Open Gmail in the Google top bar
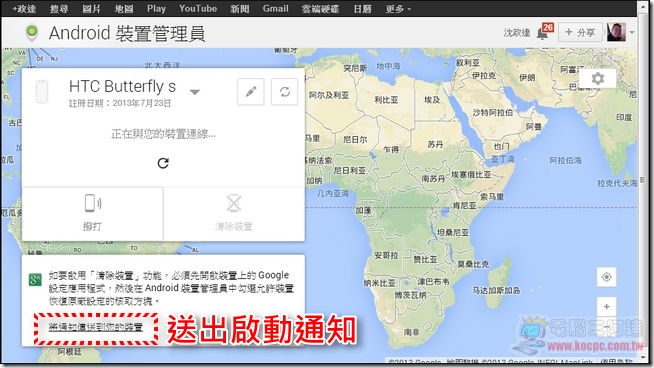The height and width of the screenshot is (368, 654). tap(275, 9)
